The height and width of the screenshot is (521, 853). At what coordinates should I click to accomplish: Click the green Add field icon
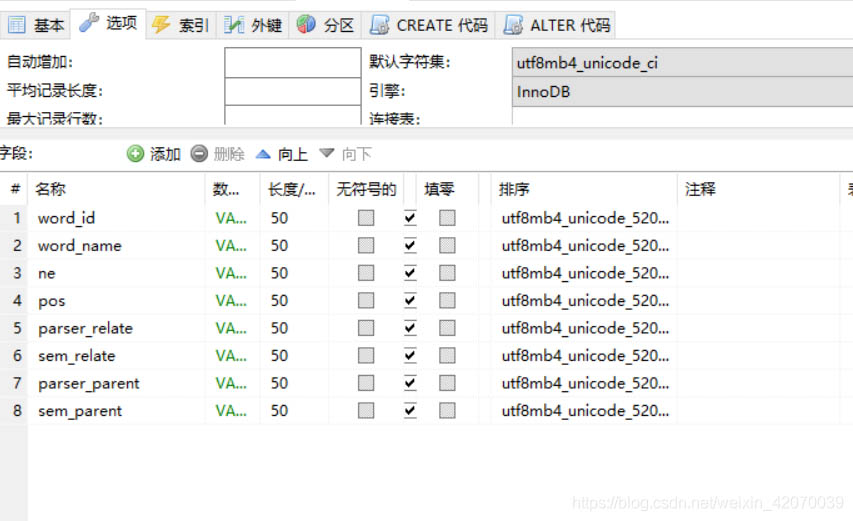pos(136,154)
